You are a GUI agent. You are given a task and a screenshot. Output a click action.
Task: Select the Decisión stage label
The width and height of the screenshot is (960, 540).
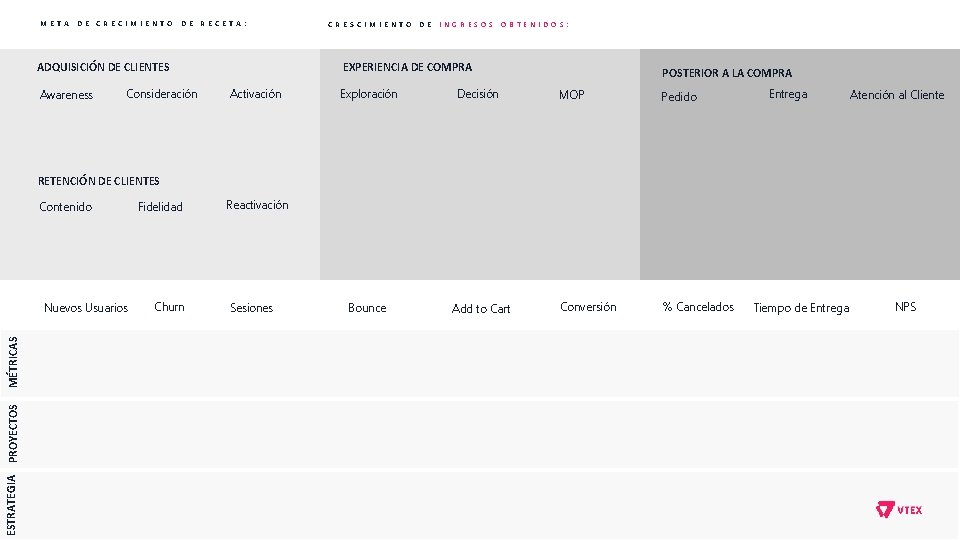pos(478,94)
